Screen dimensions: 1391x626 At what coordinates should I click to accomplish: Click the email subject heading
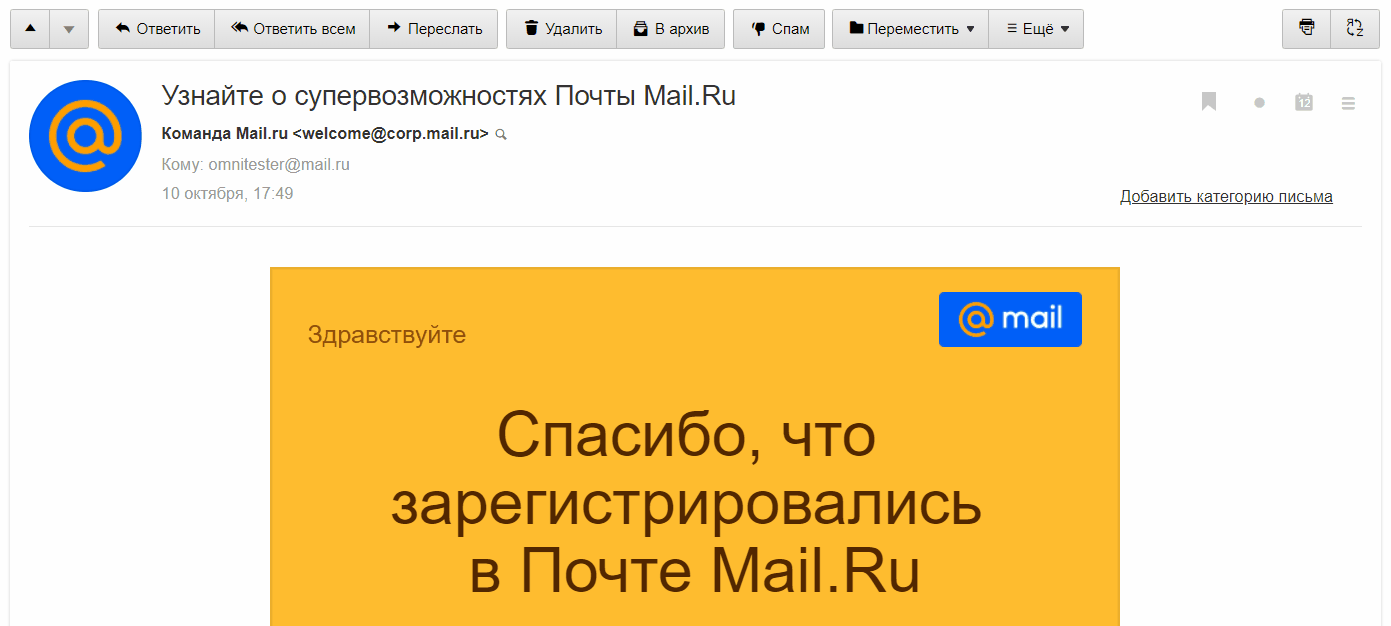point(449,96)
